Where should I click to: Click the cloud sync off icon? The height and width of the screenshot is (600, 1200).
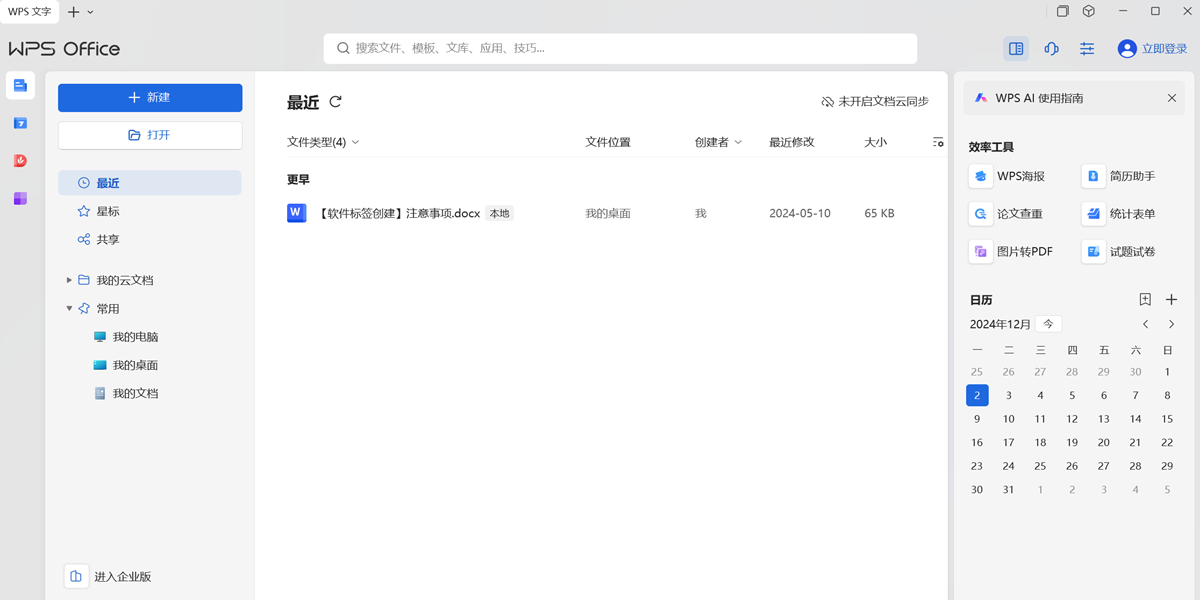click(827, 102)
